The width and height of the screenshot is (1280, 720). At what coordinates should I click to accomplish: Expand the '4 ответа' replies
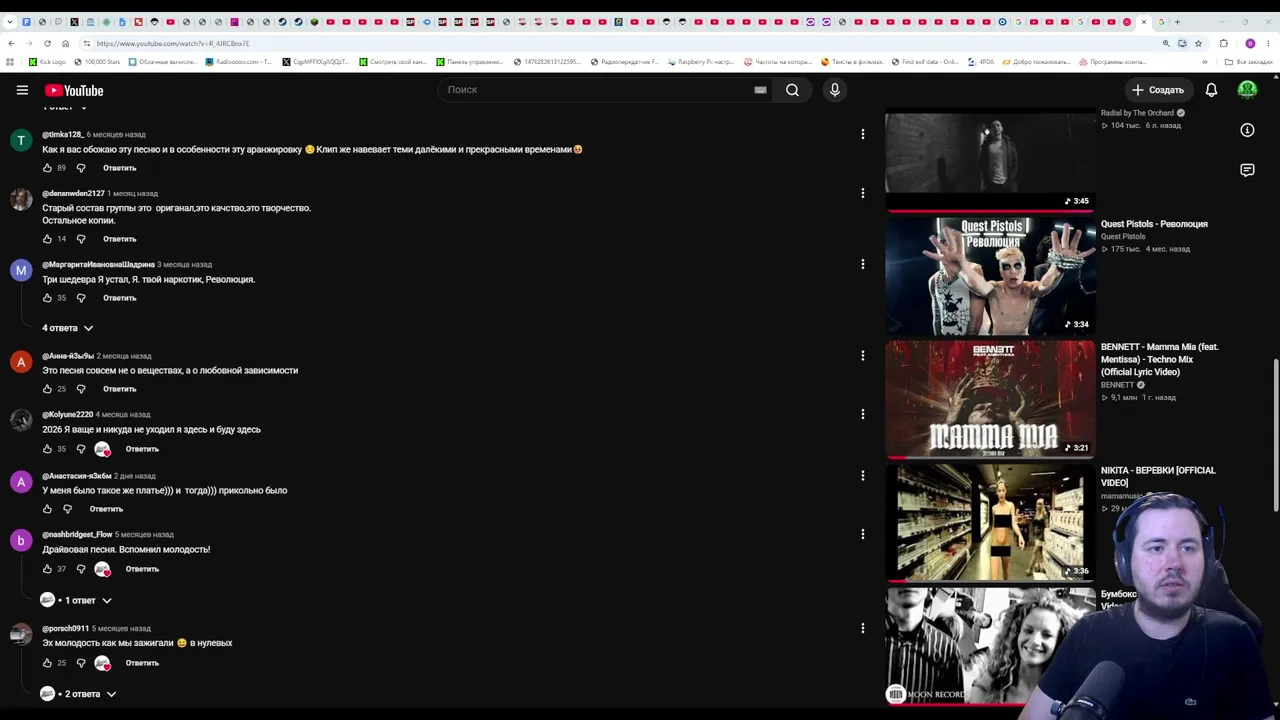pyautogui.click(x=67, y=328)
